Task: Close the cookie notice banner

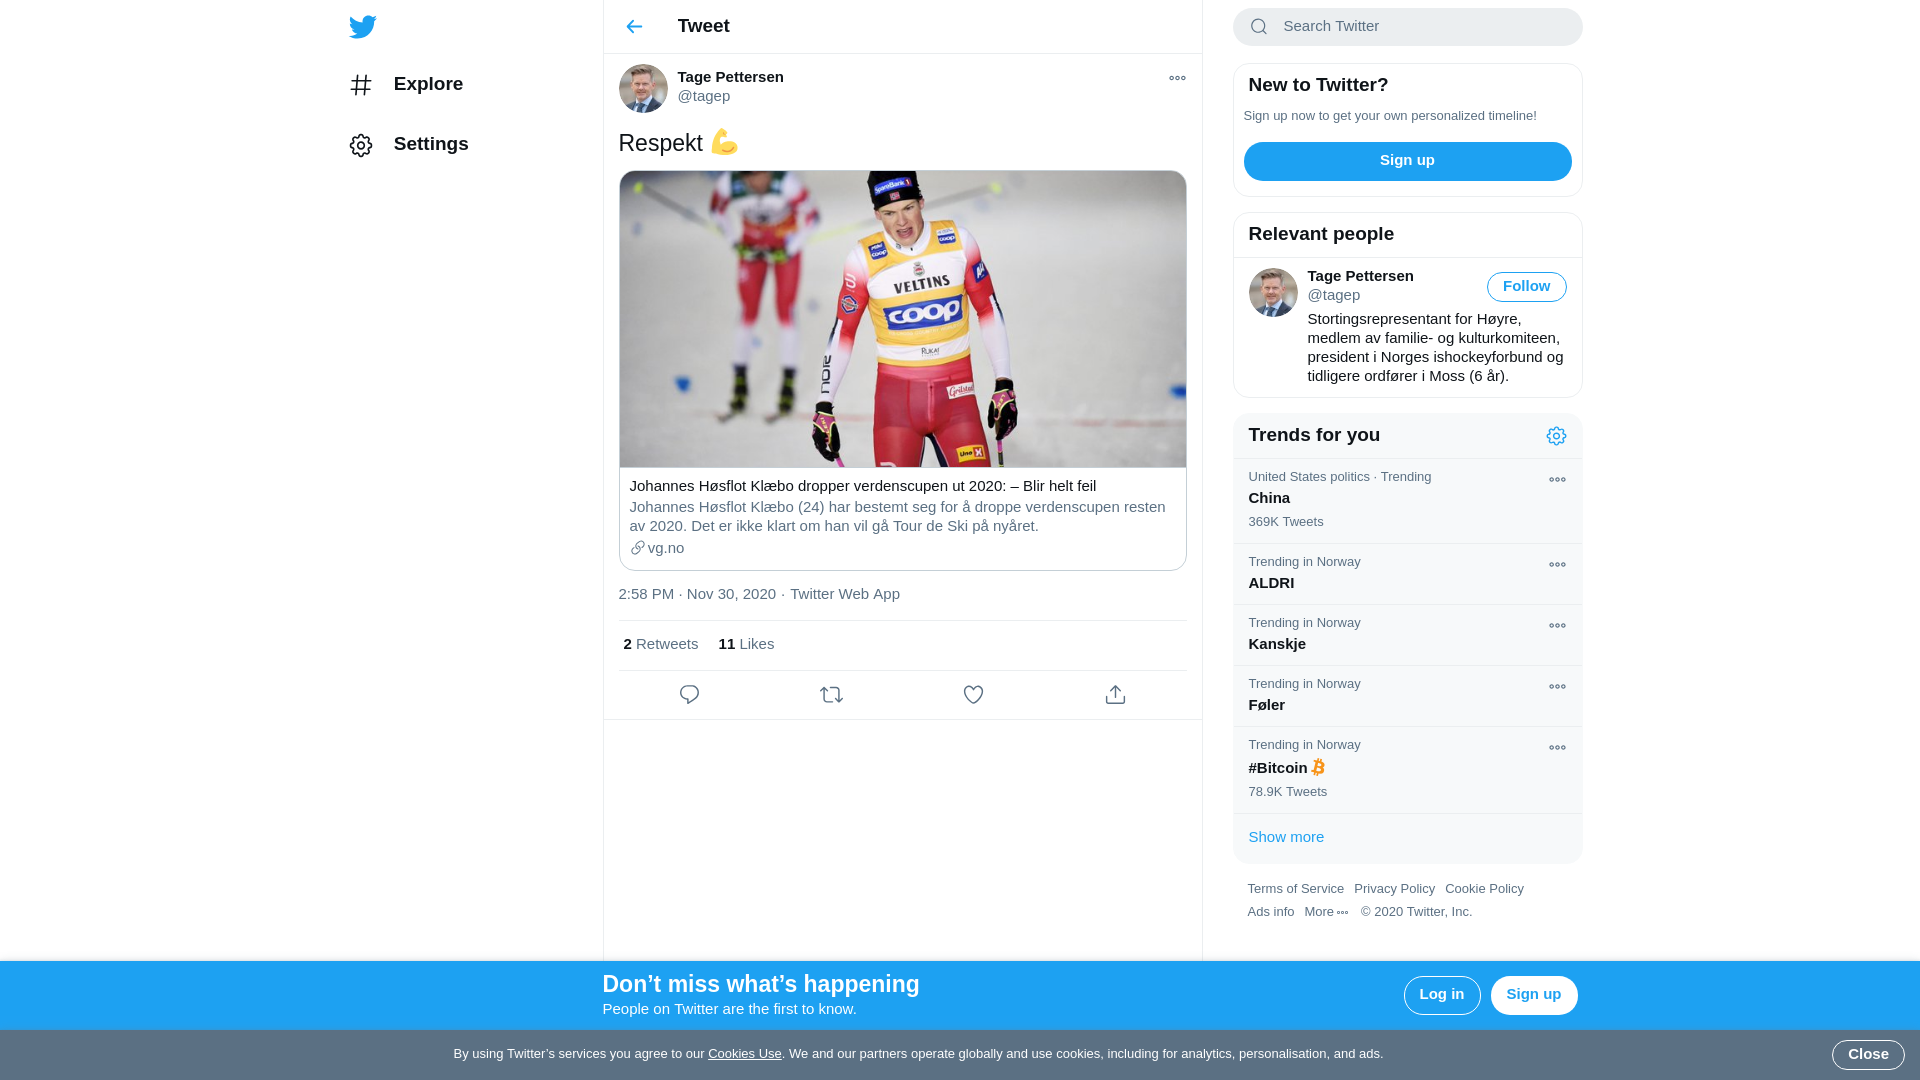Action: coord(1868,1055)
